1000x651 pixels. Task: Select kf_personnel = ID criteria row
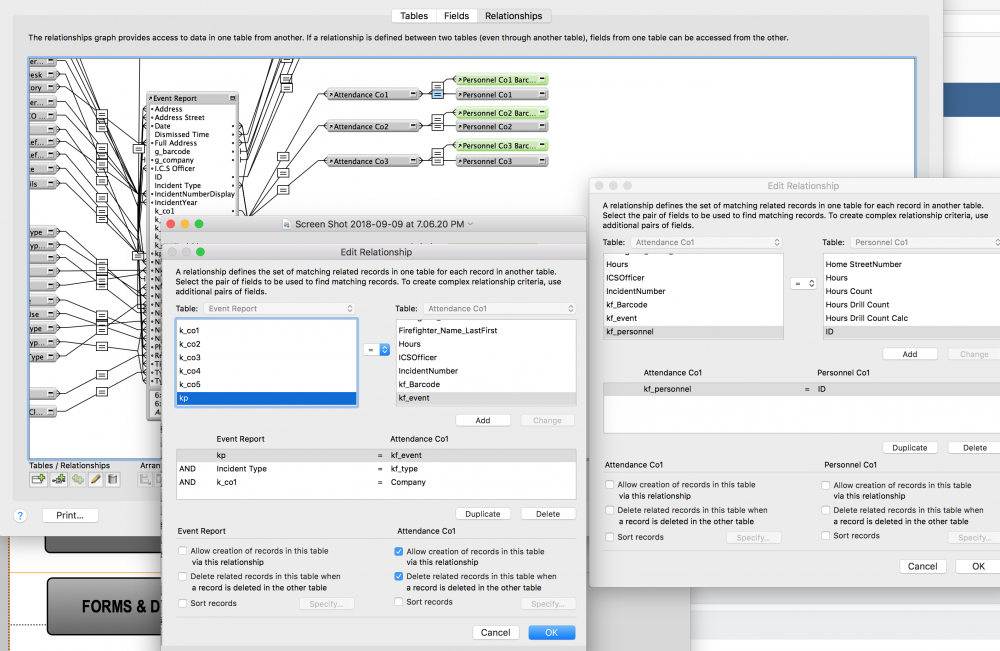pos(802,389)
